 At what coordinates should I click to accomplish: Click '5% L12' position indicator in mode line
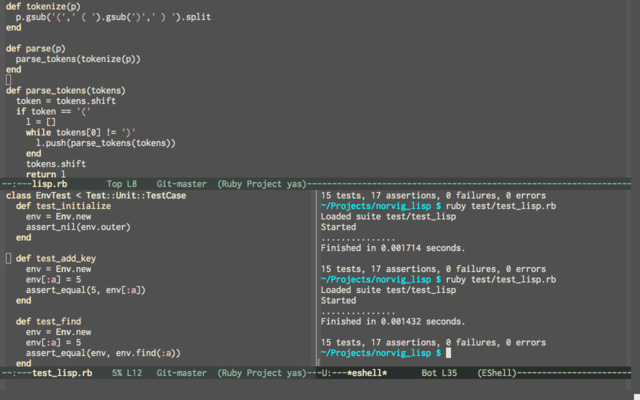coord(127,373)
